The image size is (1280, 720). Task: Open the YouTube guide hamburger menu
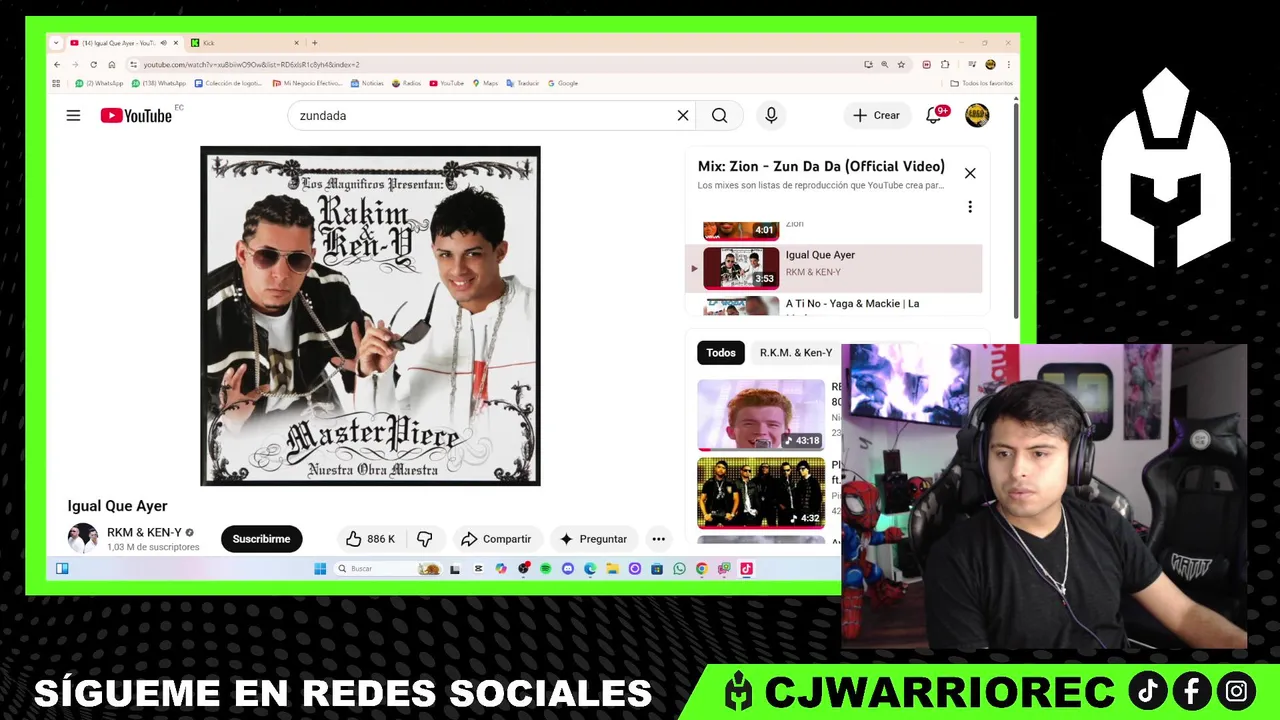click(73, 116)
